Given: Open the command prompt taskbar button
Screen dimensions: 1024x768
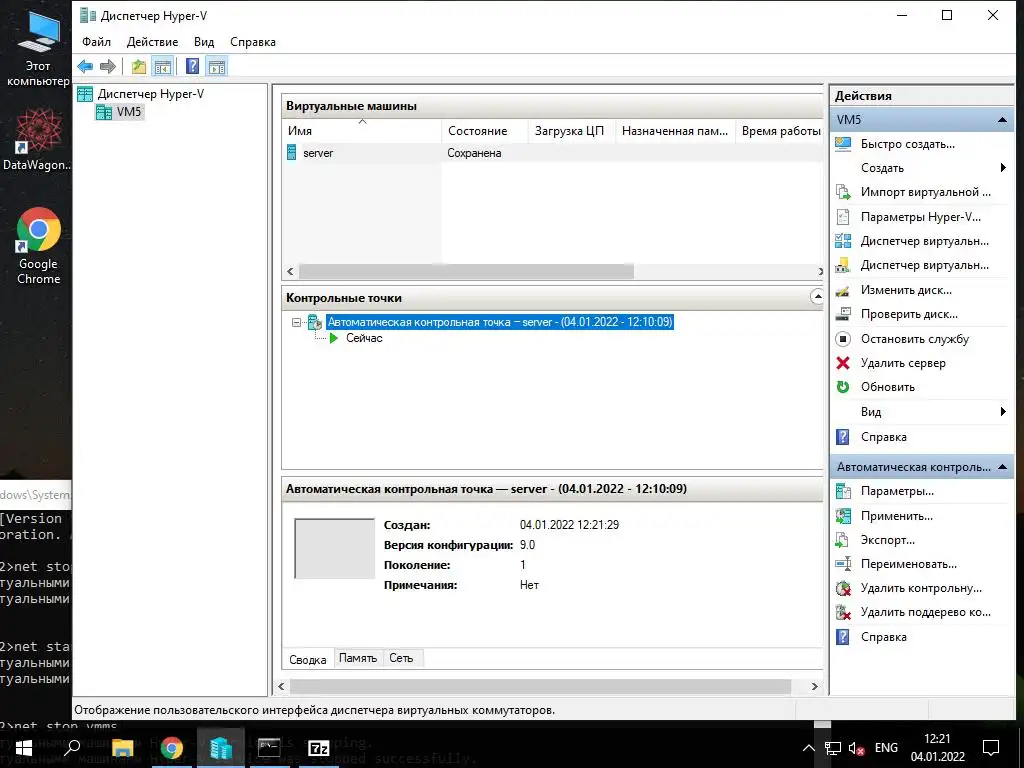Looking at the screenshot, I should (x=269, y=748).
